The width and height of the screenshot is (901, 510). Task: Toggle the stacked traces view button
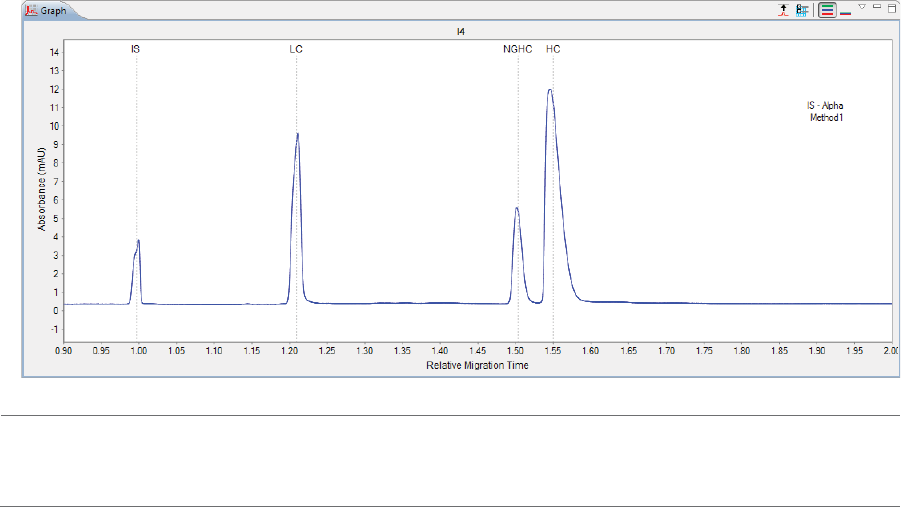[827, 10]
